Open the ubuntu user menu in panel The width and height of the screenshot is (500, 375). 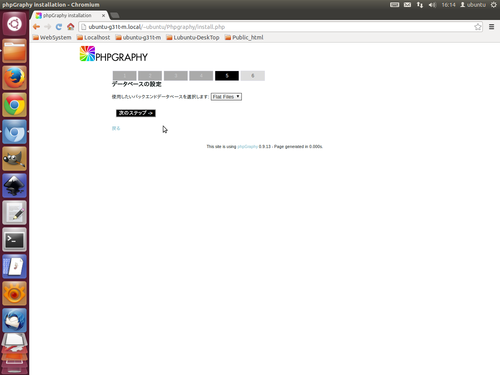[x=473, y=5]
